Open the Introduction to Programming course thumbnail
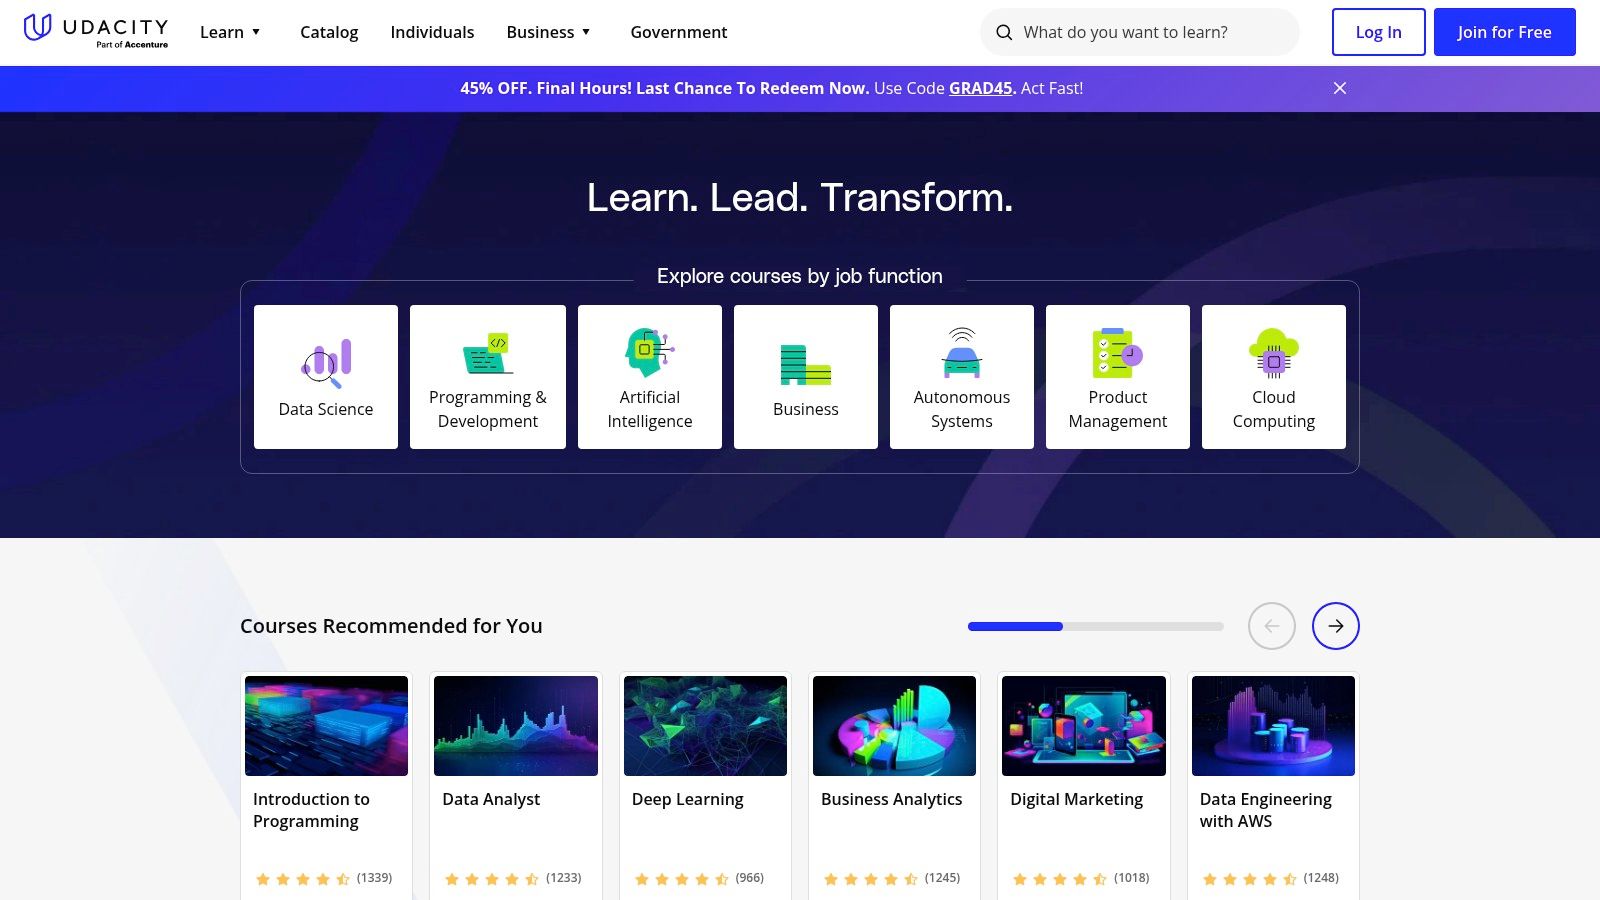 [326, 726]
